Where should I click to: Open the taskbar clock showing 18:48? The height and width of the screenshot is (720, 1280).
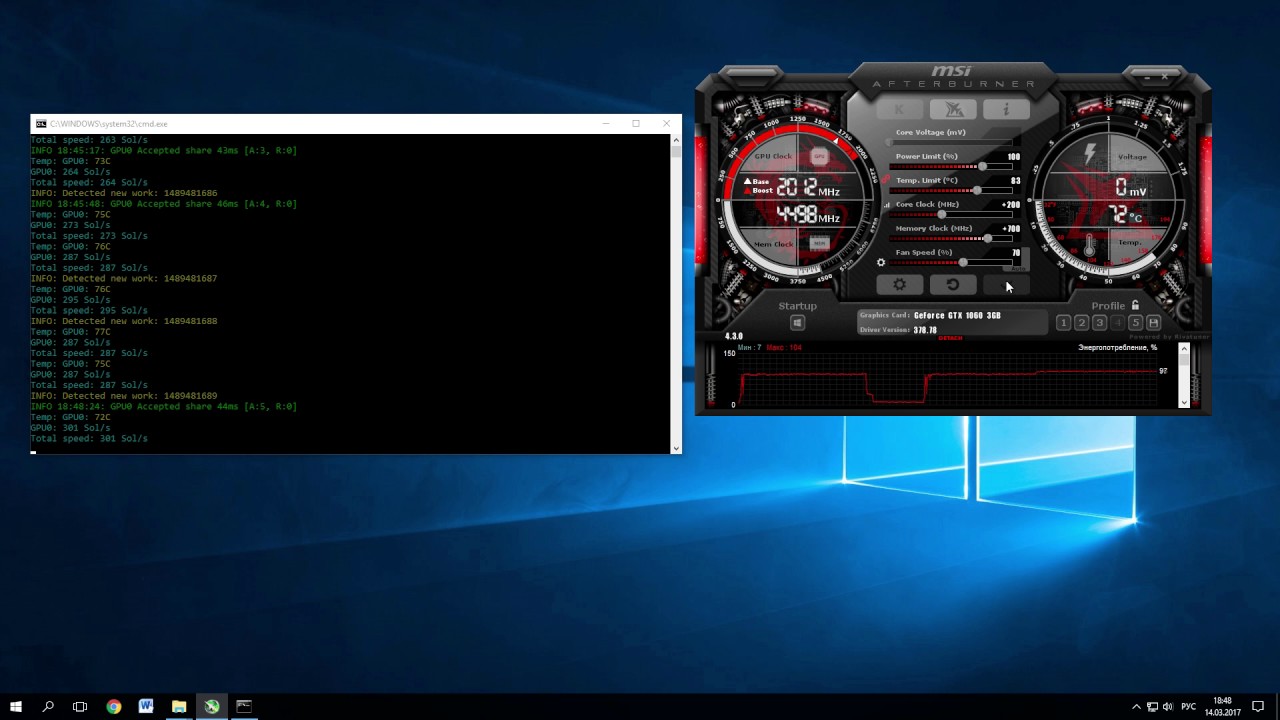pos(1222,707)
